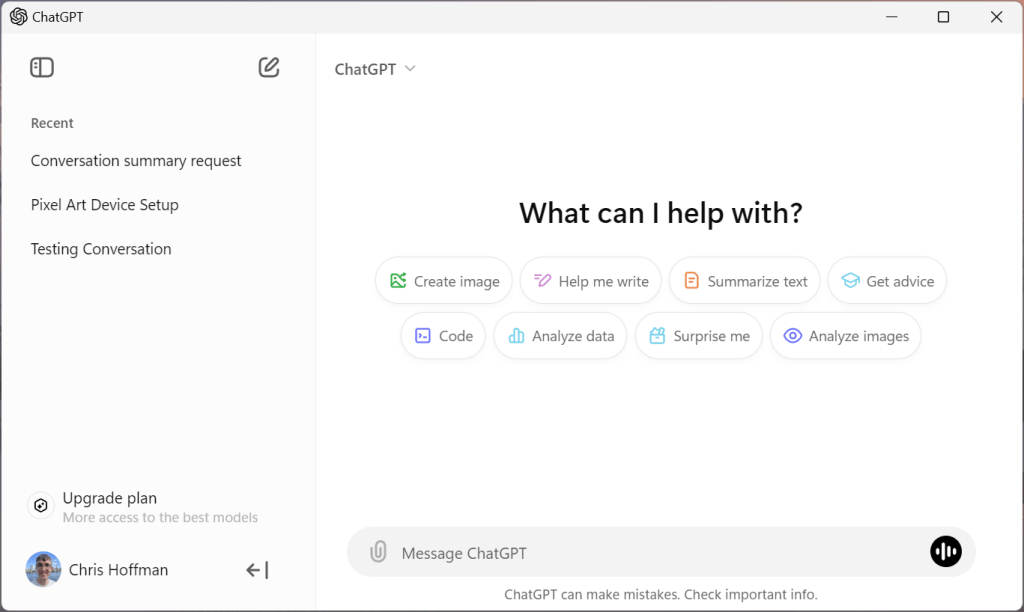The width and height of the screenshot is (1024, 612).
Task: Select the Summarize text suggestion
Action: (x=744, y=281)
